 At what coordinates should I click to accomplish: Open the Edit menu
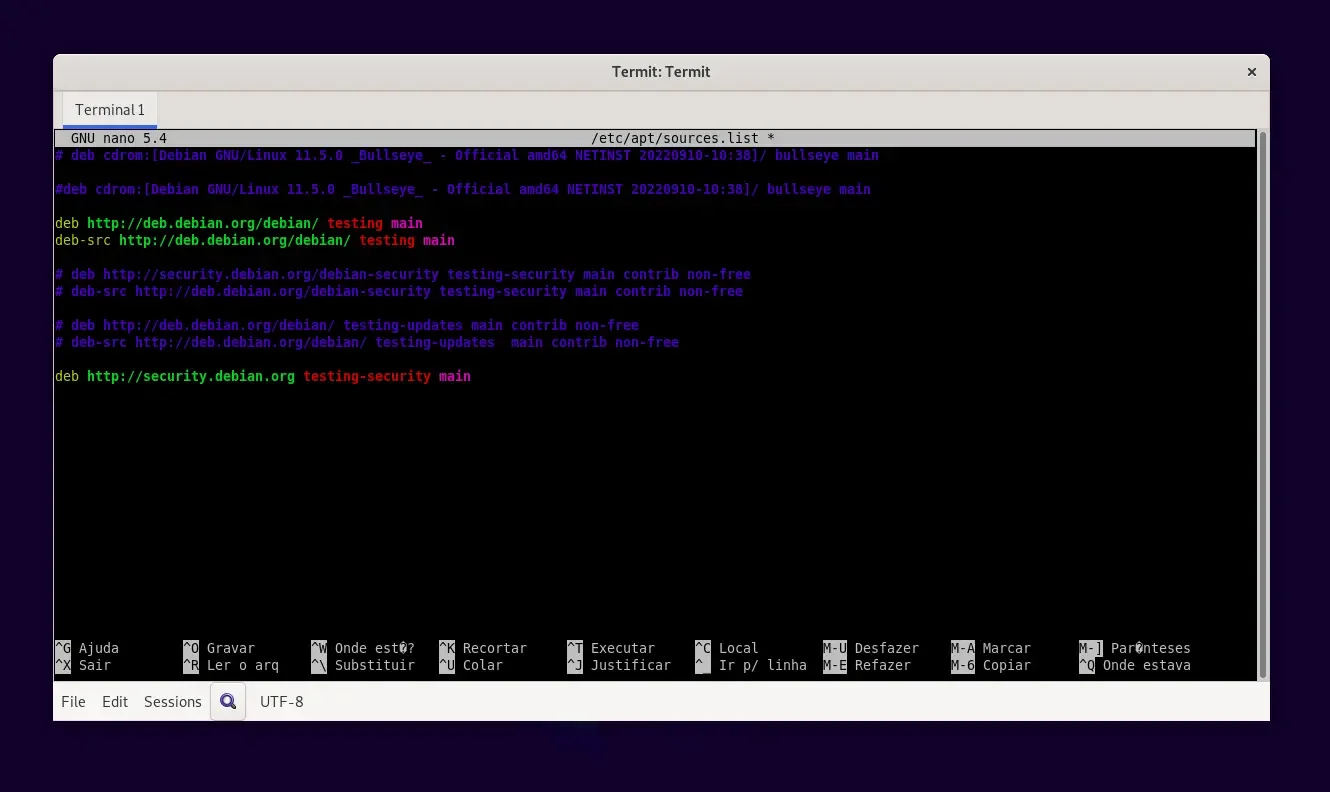115,702
